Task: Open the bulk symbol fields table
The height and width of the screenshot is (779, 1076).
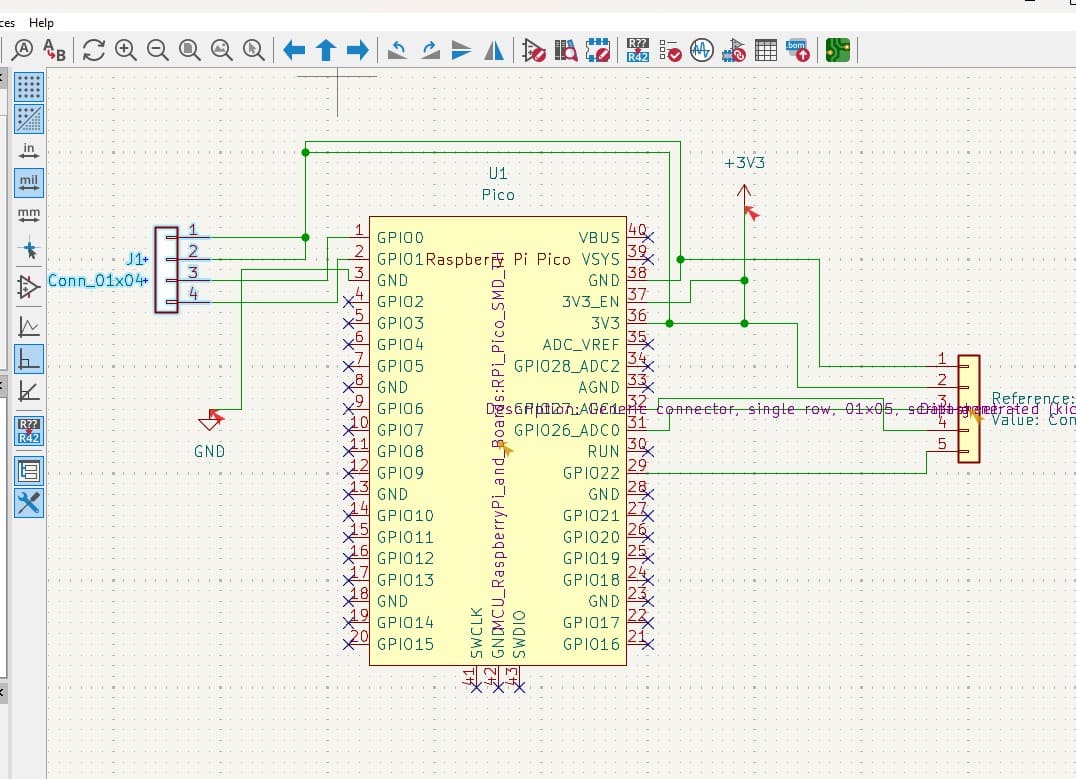Action: point(766,50)
